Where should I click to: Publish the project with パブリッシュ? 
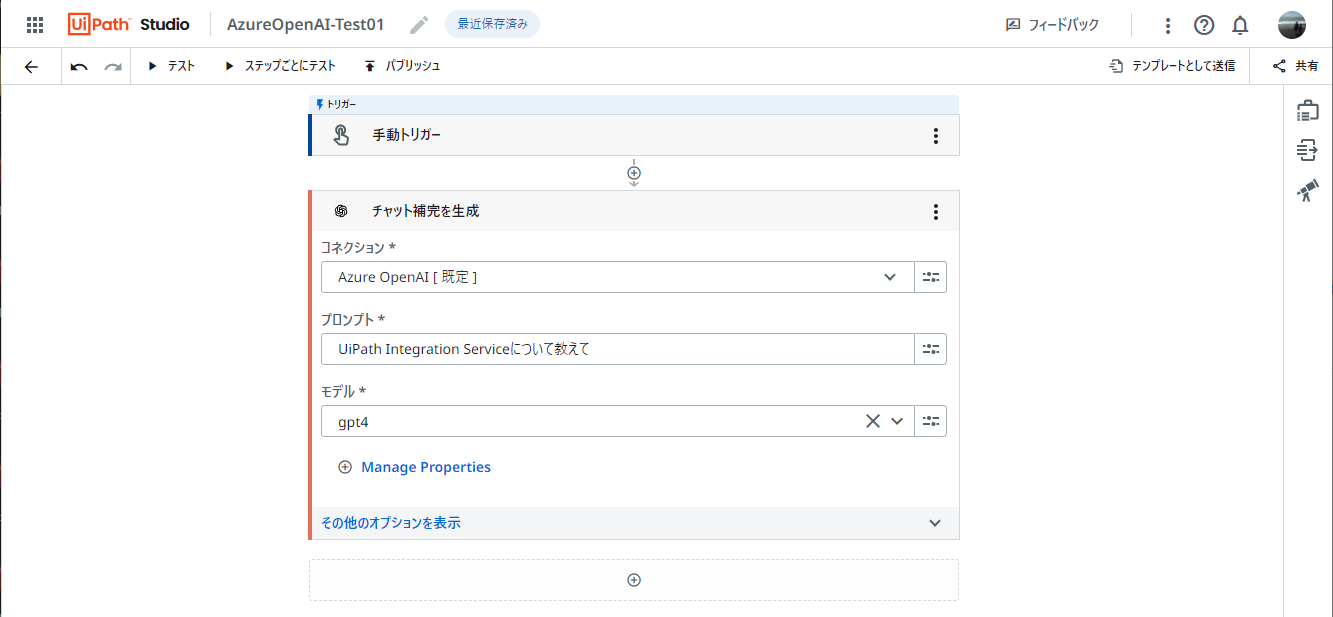(402, 66)
